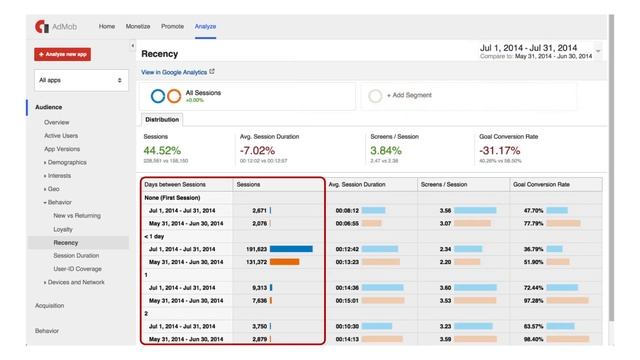Open the User-ID Coverage report
The height and width of the screenshot is (360, 640).
pos(78,269)
